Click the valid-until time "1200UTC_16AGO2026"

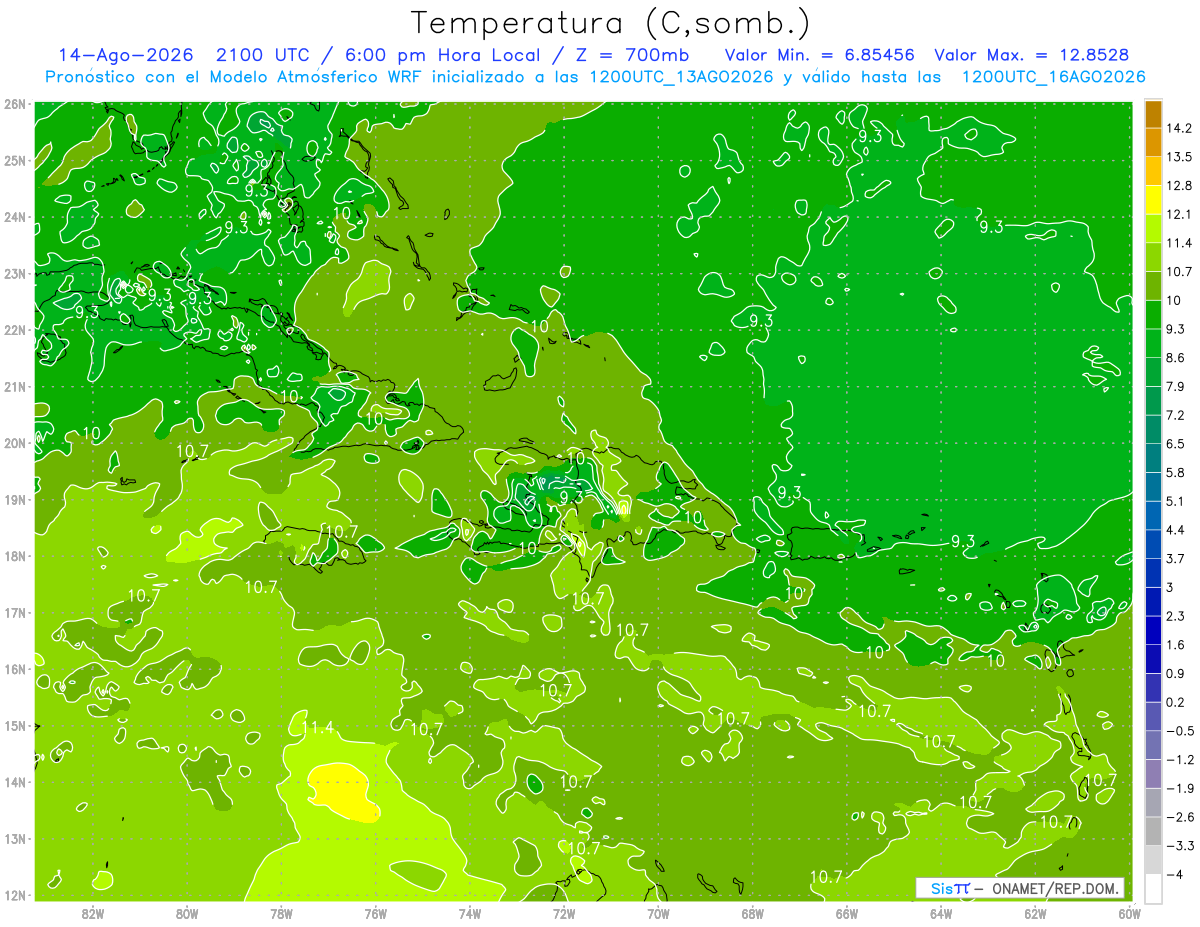1053,77
